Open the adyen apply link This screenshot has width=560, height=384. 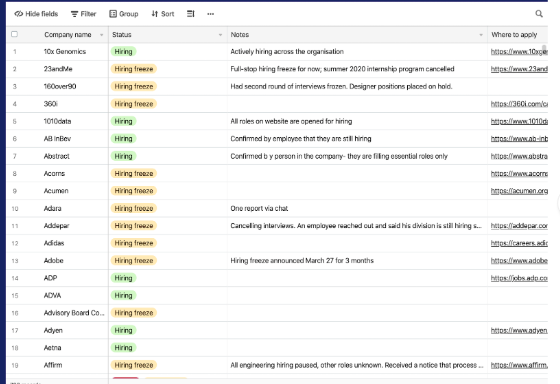tap(519, 330)
